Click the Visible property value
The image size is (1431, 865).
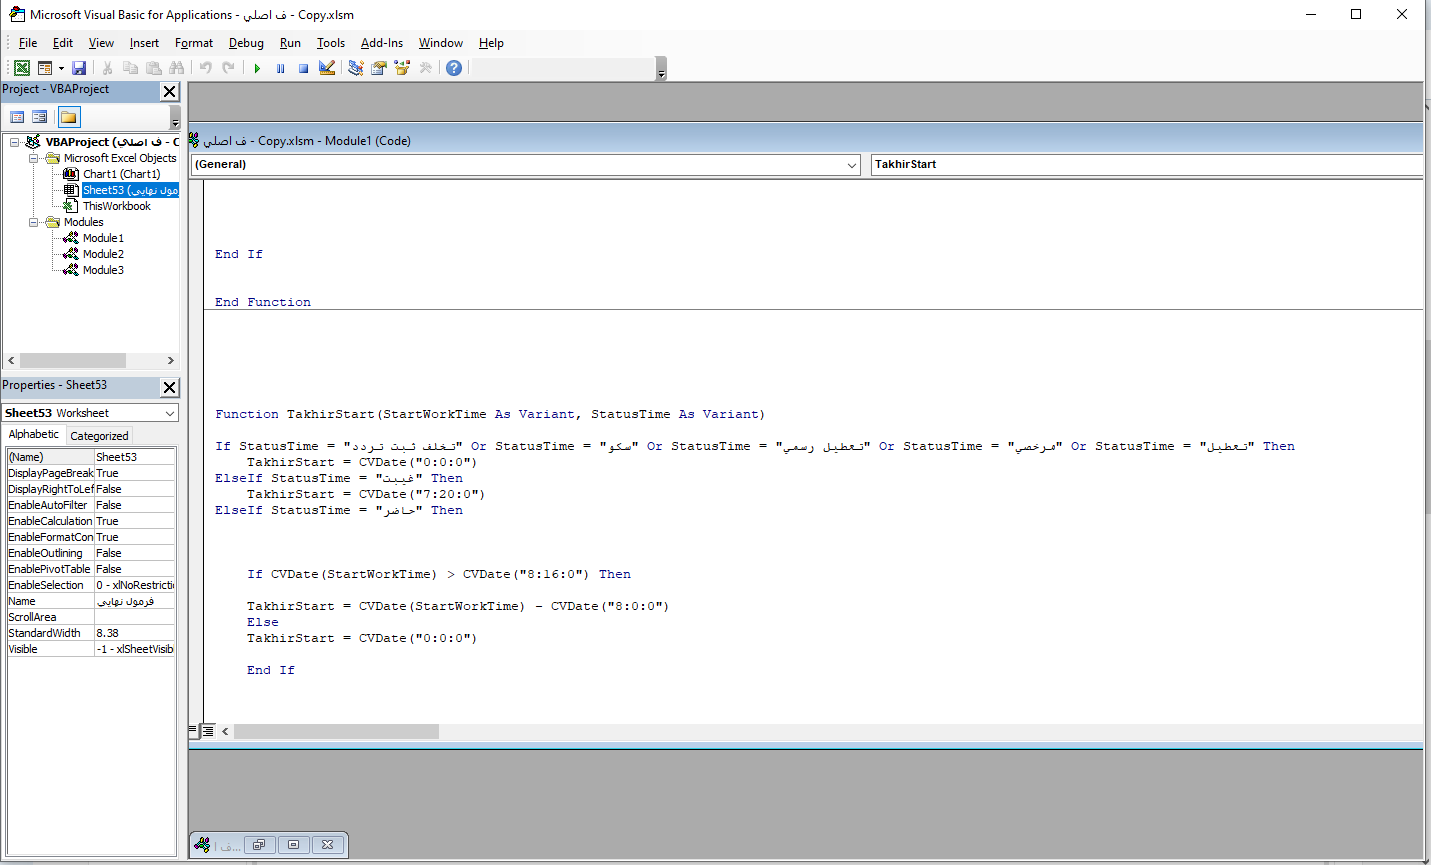coord(135,649)
